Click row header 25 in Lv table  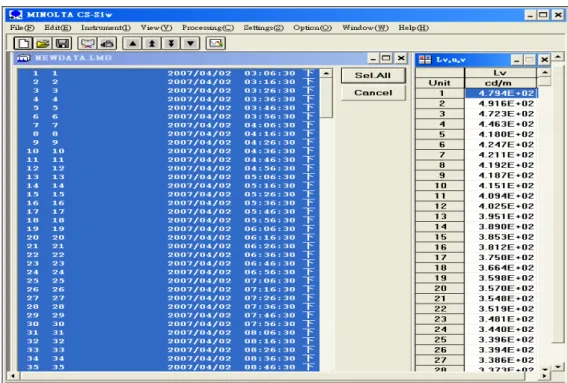point(440,340)
